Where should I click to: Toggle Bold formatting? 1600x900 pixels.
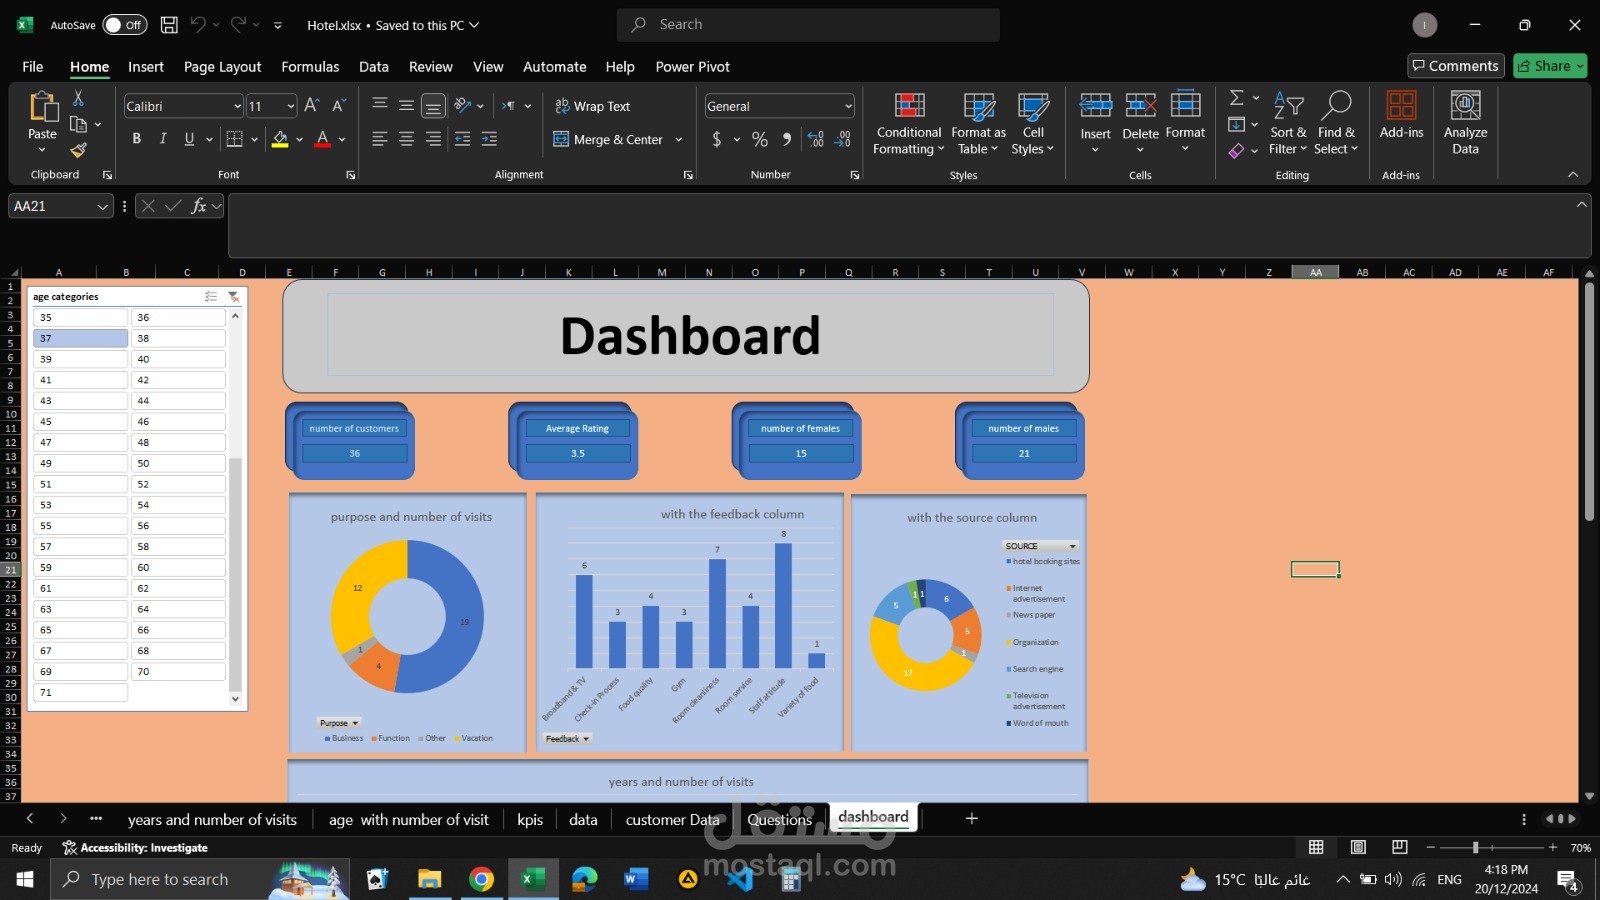(x=136, y=139)
